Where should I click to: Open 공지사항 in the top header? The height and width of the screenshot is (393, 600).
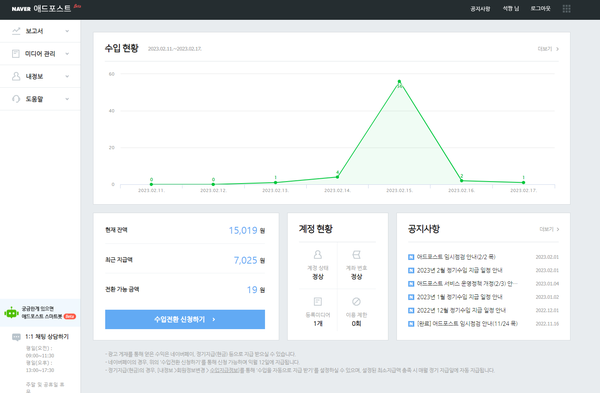pos(480,8)
